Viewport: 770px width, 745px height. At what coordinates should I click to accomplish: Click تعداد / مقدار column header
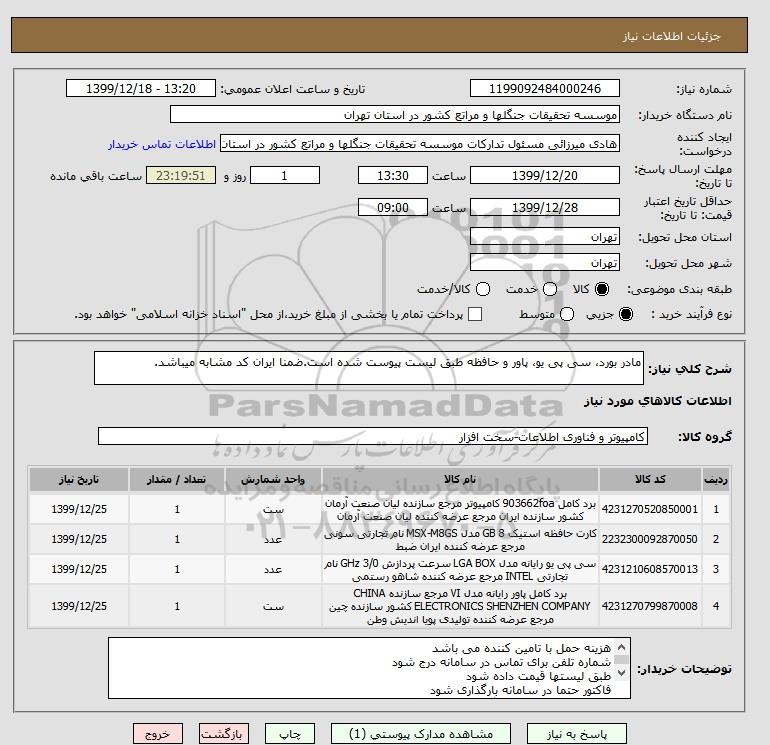[x=177, y=480]
